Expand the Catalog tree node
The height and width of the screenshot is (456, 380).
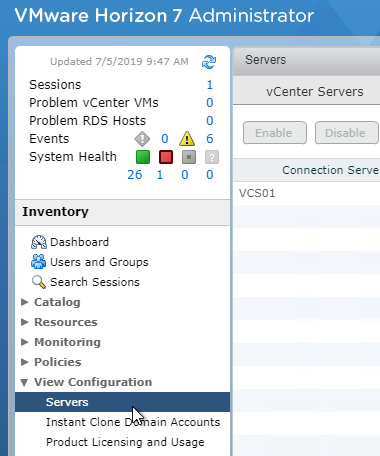[24, 302]
